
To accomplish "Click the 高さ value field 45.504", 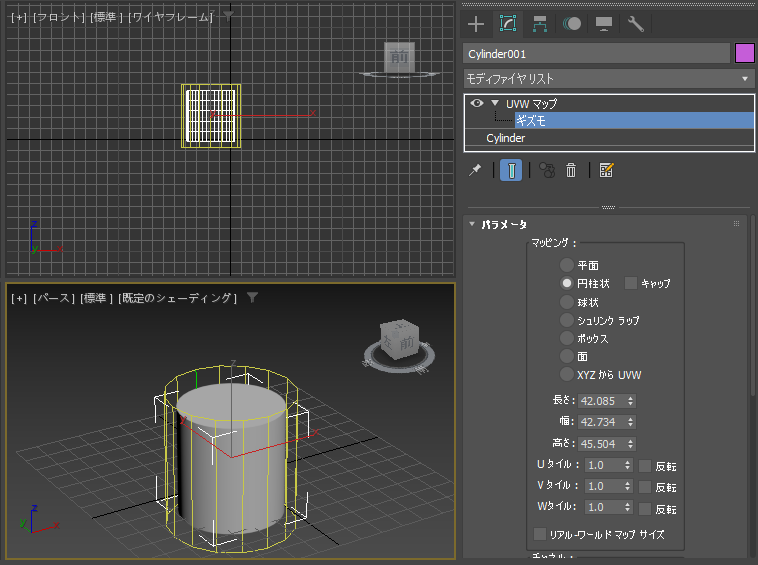I will pos(602,444).
